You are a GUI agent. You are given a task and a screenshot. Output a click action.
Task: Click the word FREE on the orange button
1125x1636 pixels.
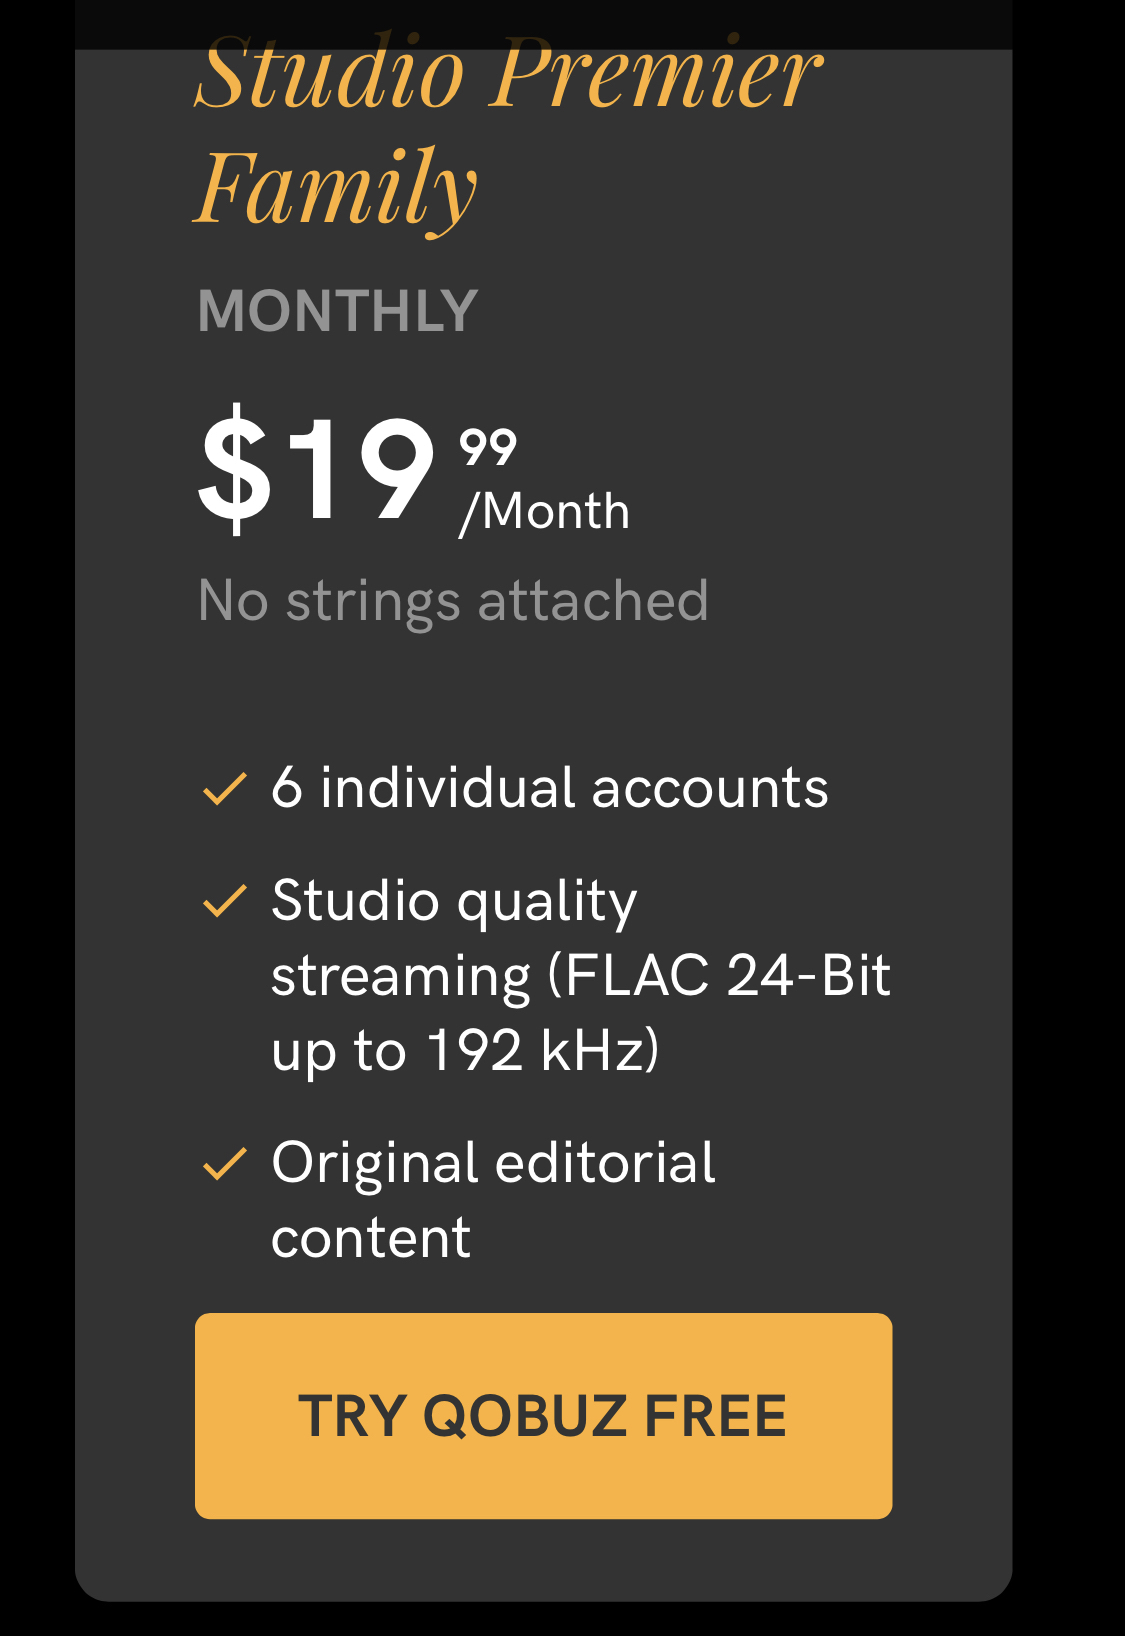pyautogui.click(x=715, y=1417)
